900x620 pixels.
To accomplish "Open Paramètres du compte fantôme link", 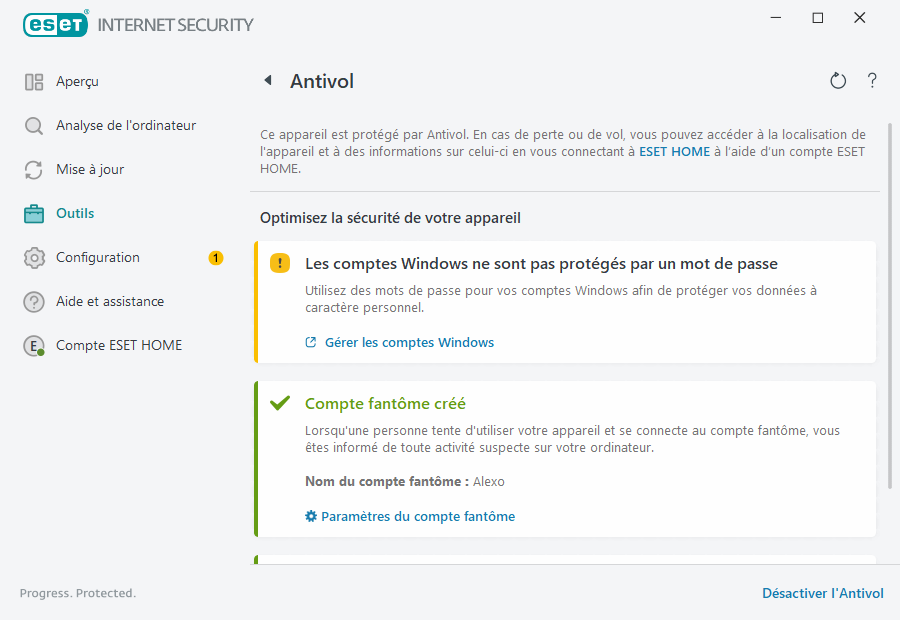I will (418, 517).
